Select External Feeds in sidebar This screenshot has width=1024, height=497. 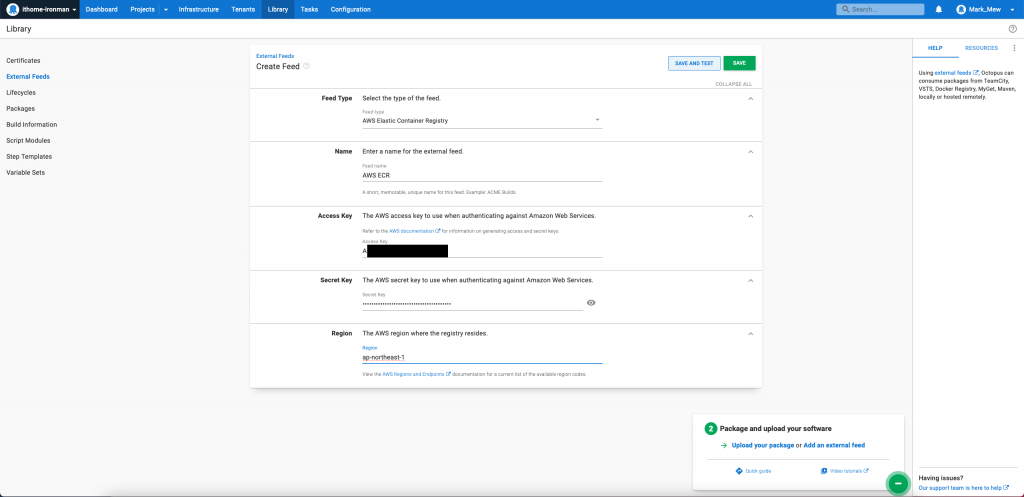(28, 76)
